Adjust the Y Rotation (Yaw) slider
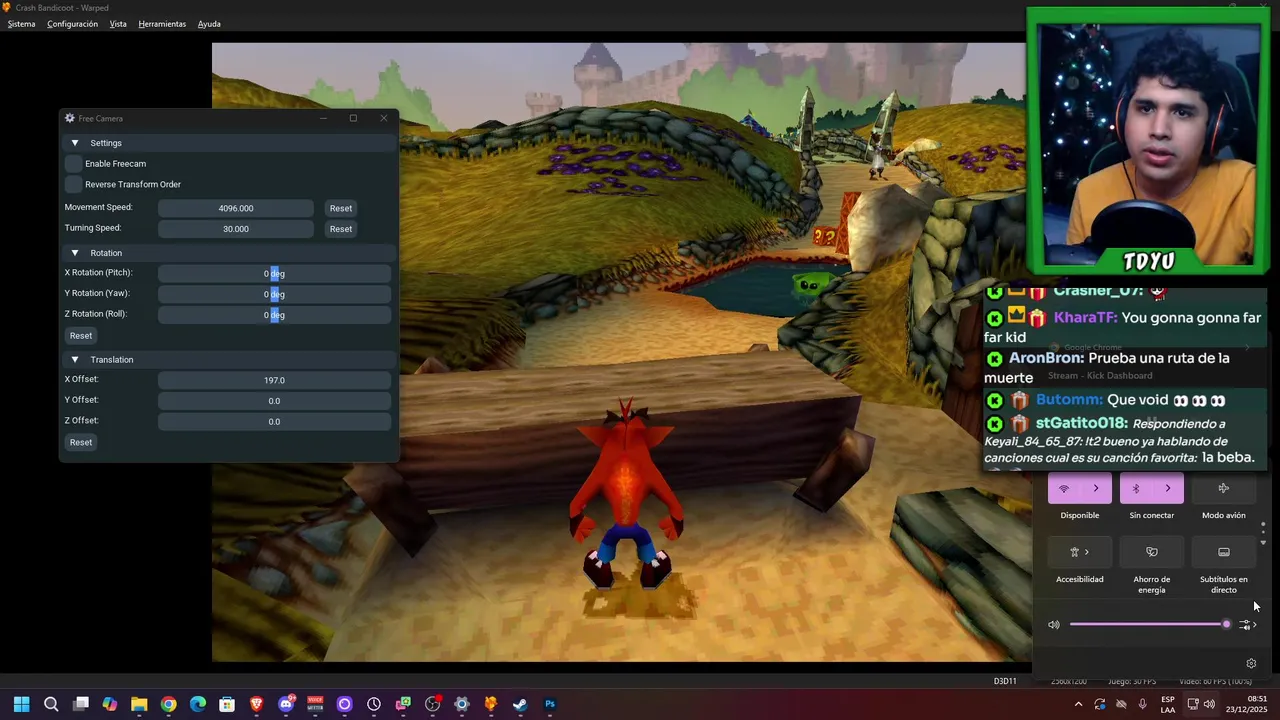This screenshot has width=1280, height=720. tap(274, 294)
